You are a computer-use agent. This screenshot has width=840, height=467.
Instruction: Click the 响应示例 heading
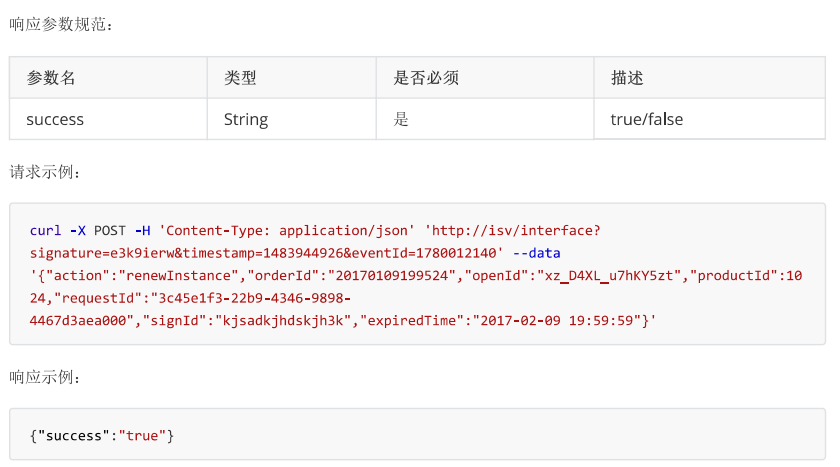[44, 377]
